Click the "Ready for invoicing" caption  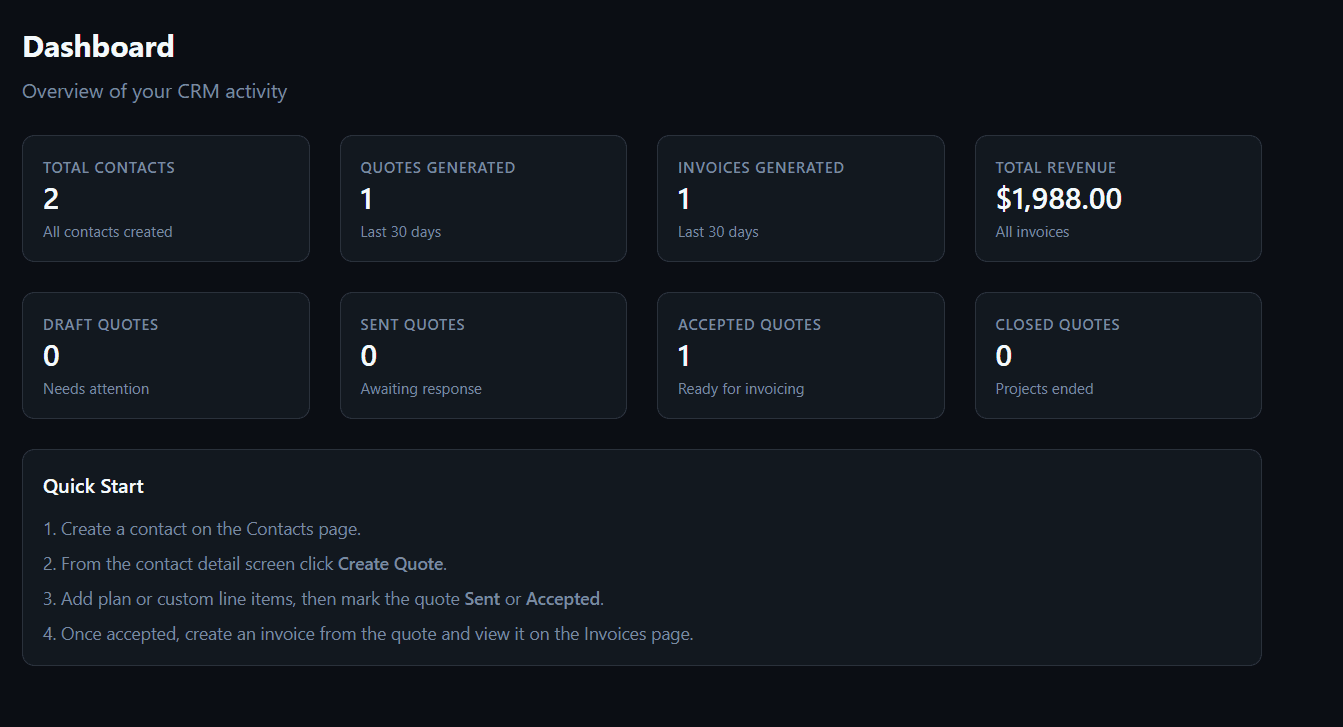(740, 389)
